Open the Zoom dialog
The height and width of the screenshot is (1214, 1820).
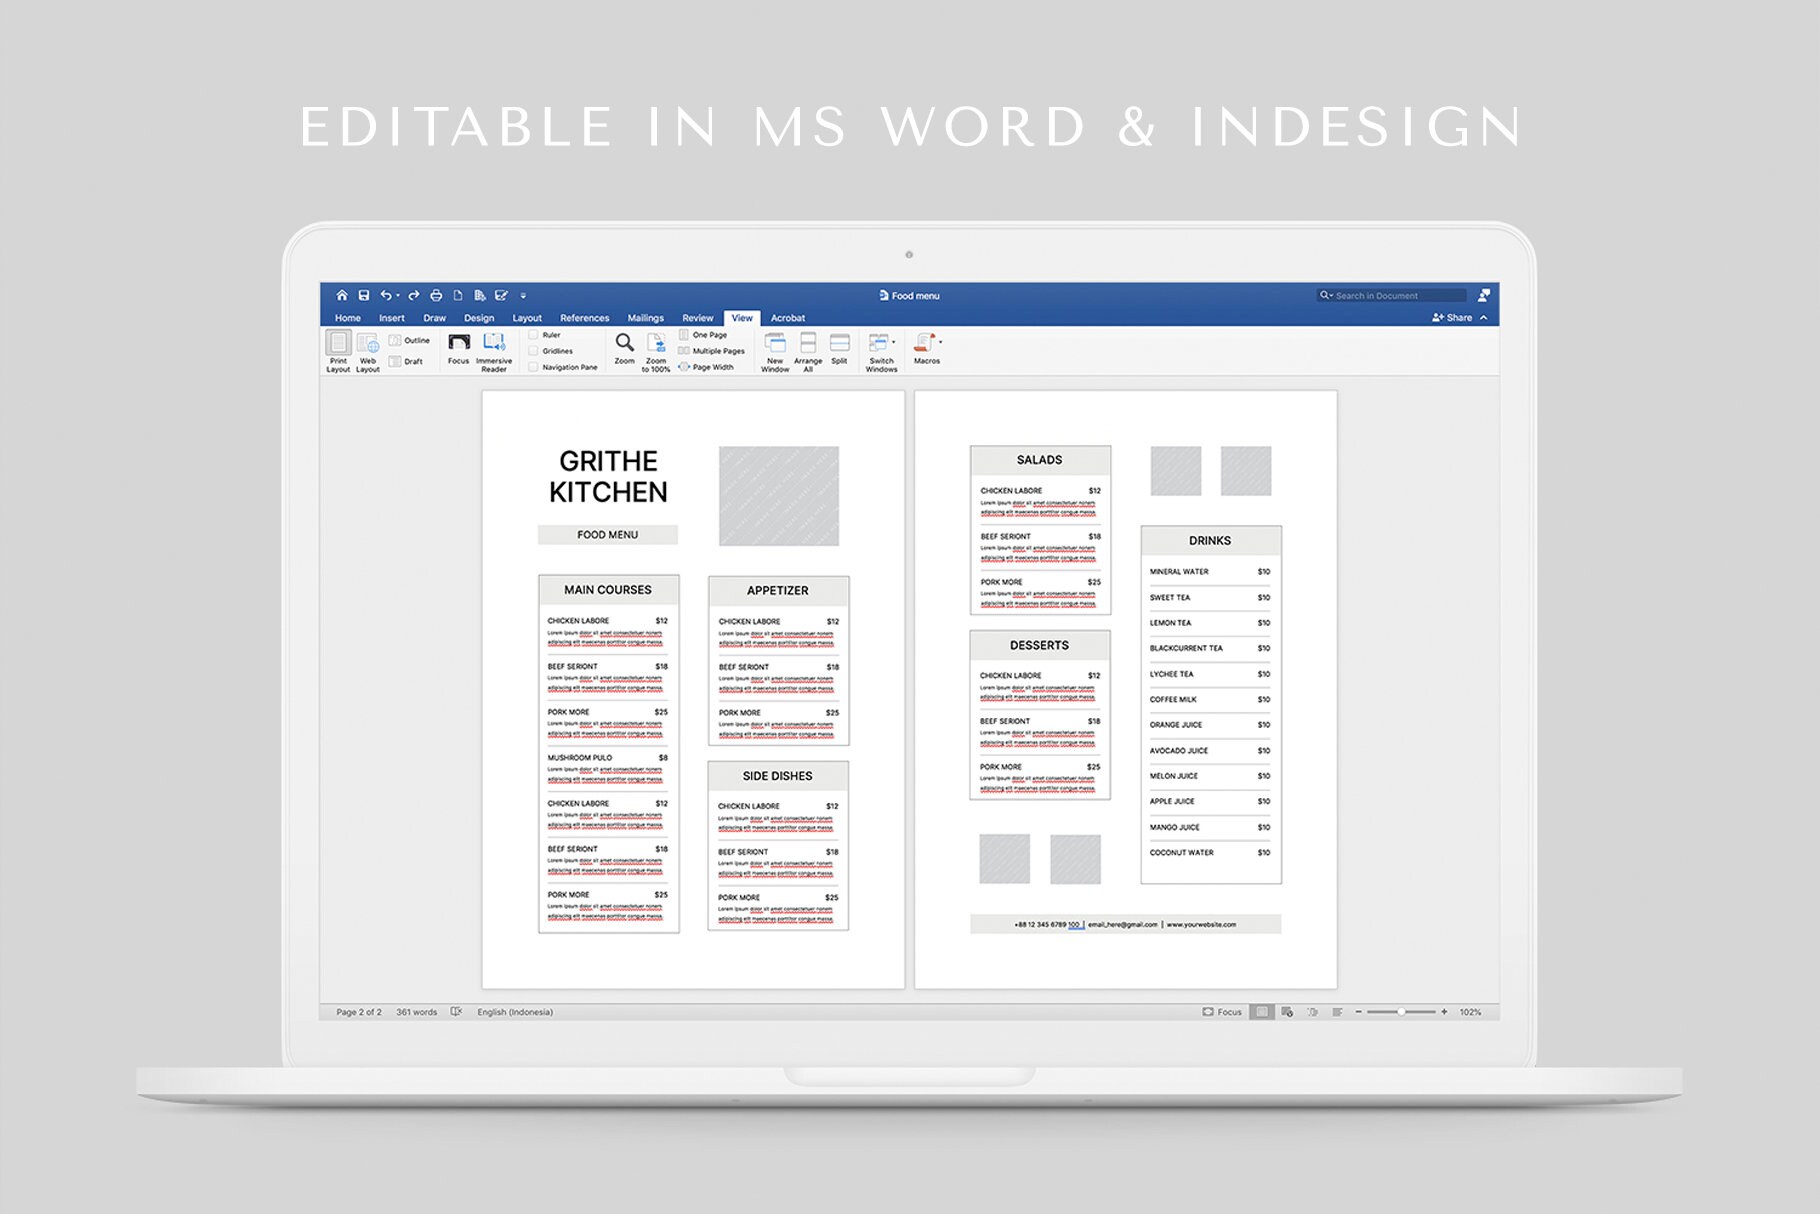click(624, 347)
